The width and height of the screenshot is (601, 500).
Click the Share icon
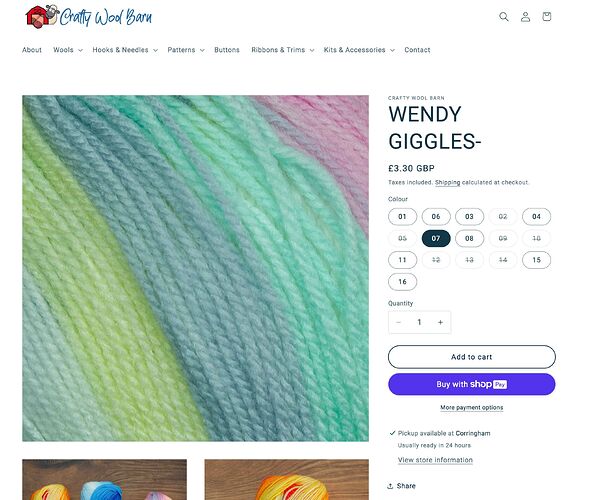click(390, 486)
